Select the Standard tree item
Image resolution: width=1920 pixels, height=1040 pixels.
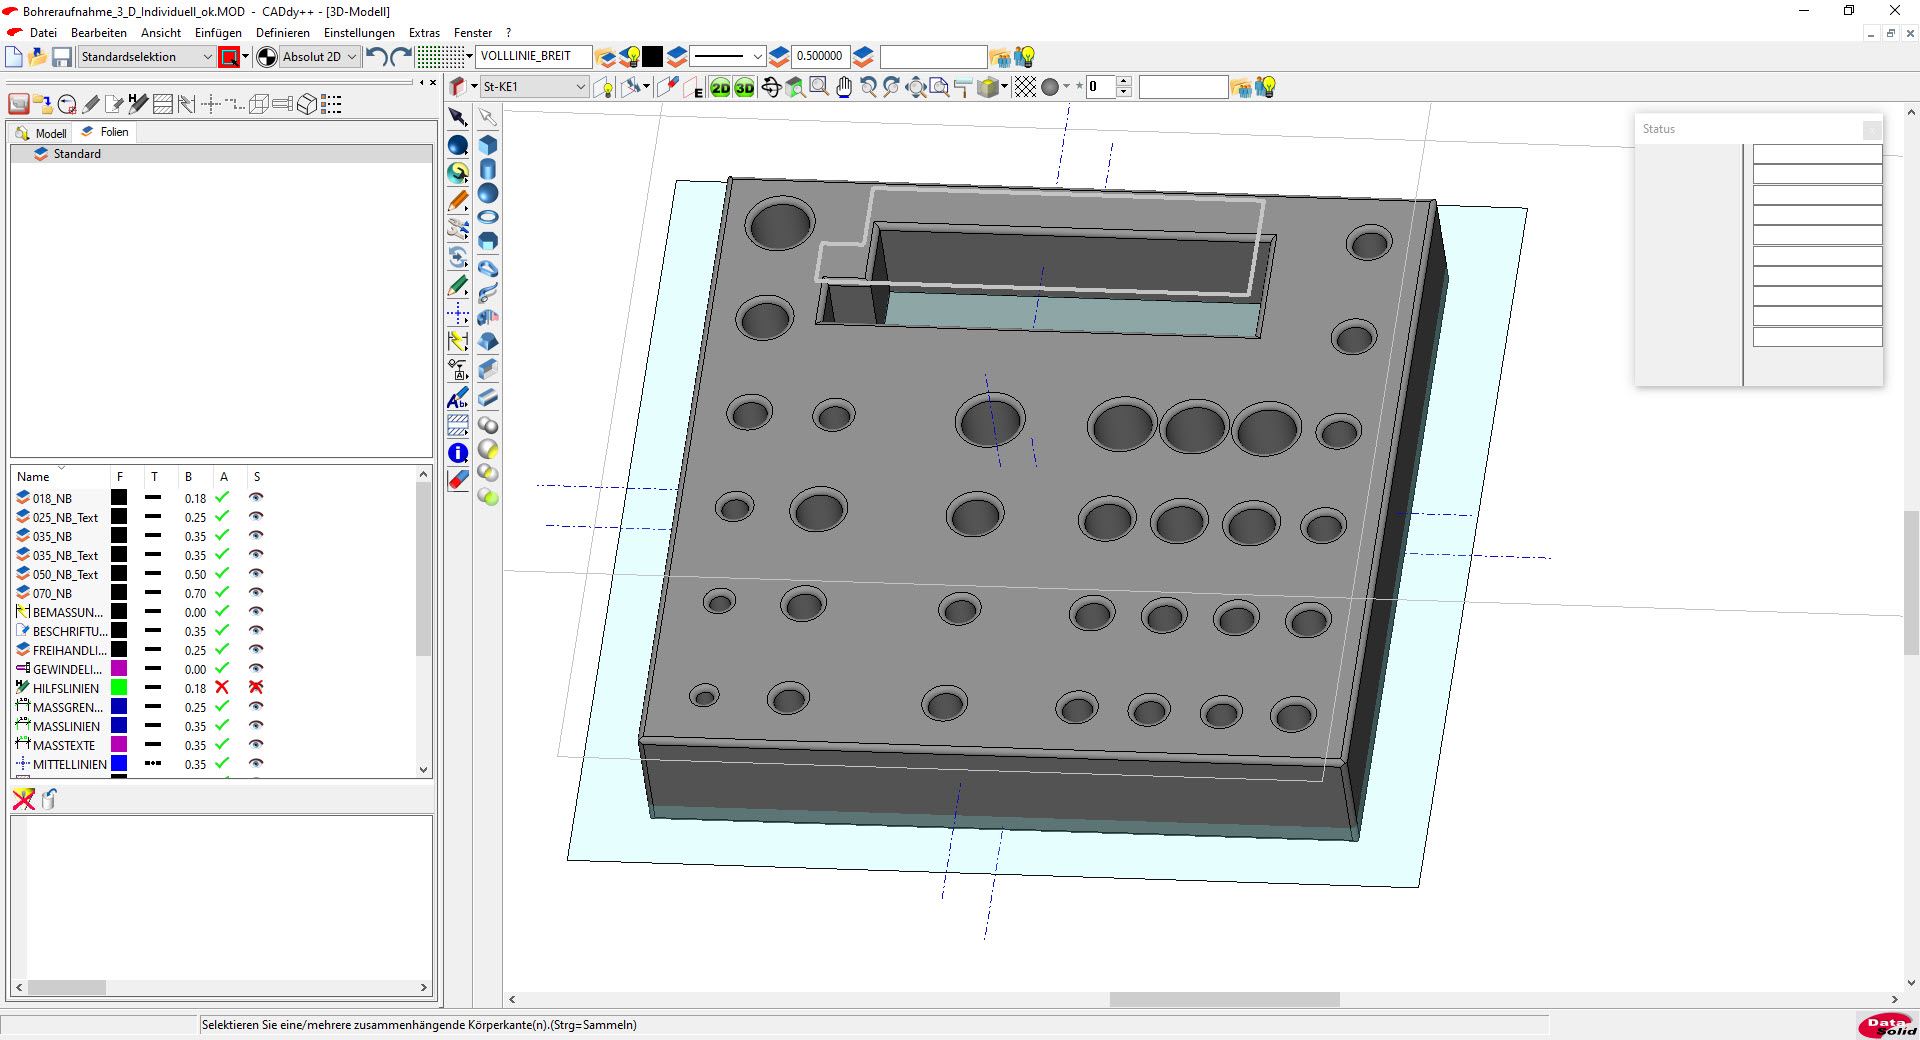tap(77, 154)
